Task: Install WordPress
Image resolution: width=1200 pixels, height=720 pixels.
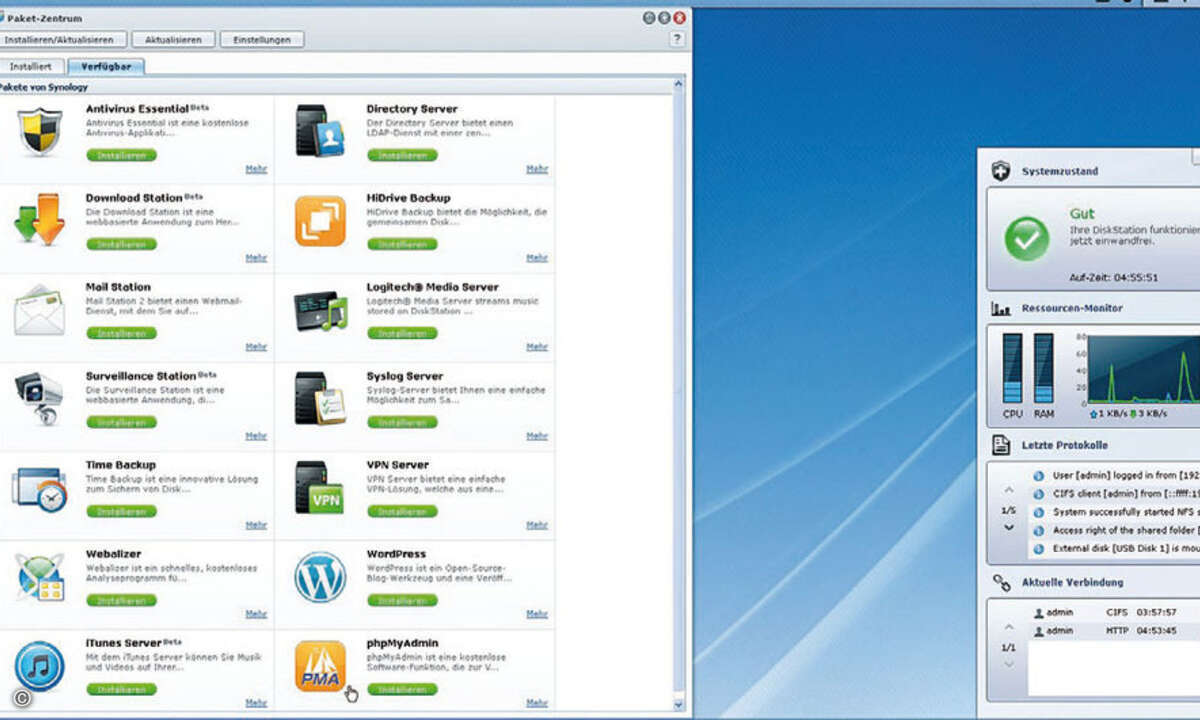Action: 402,600
